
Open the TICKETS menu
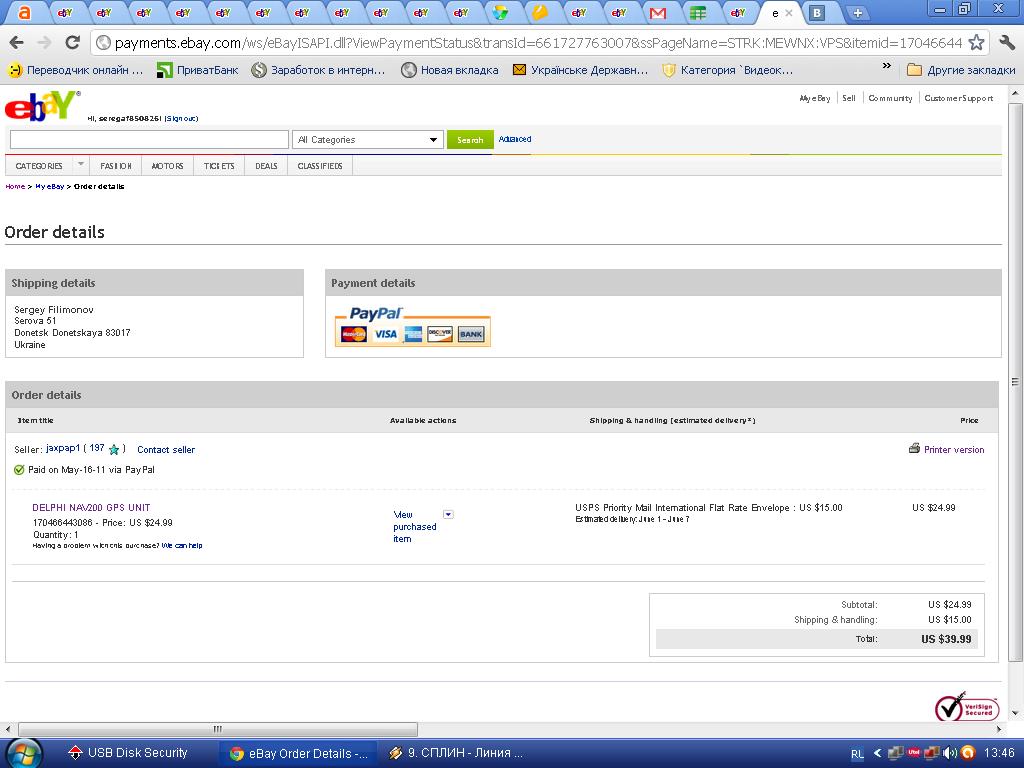219,166
